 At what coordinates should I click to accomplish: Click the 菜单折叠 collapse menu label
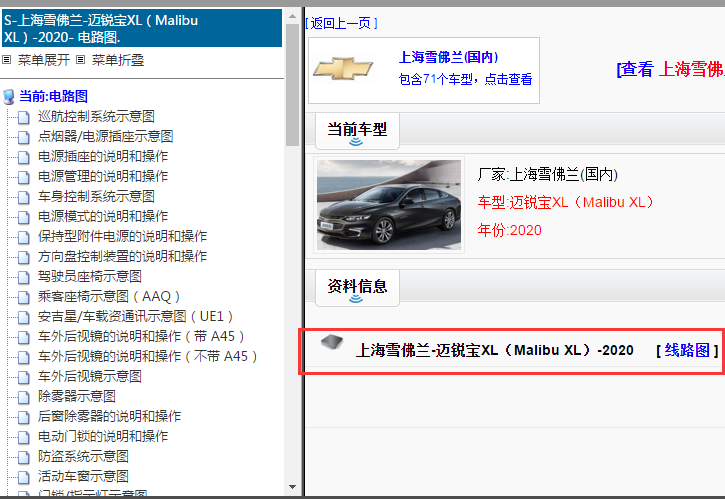coord(118,60)
